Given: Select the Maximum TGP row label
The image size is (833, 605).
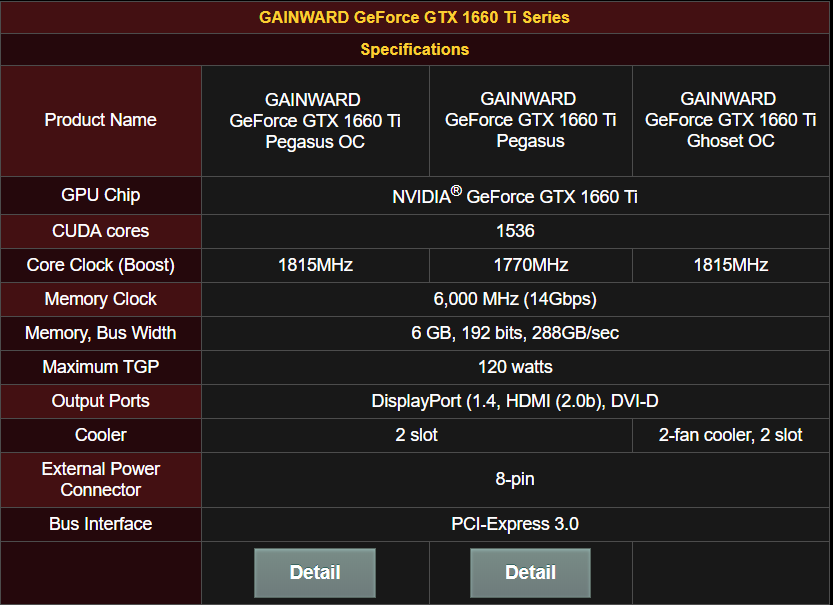Looking at the screenshot, I should [x=101, y=367].
